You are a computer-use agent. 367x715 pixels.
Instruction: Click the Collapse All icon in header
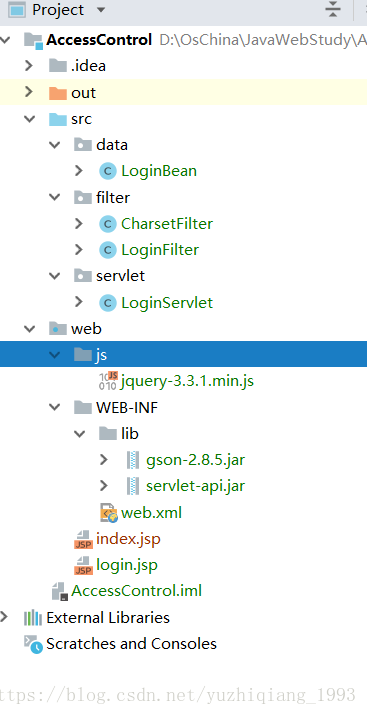[x=333, y=10]
